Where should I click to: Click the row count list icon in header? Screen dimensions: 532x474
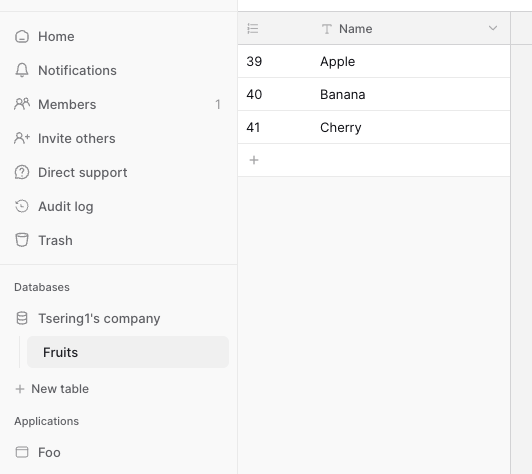coord(253,29)
